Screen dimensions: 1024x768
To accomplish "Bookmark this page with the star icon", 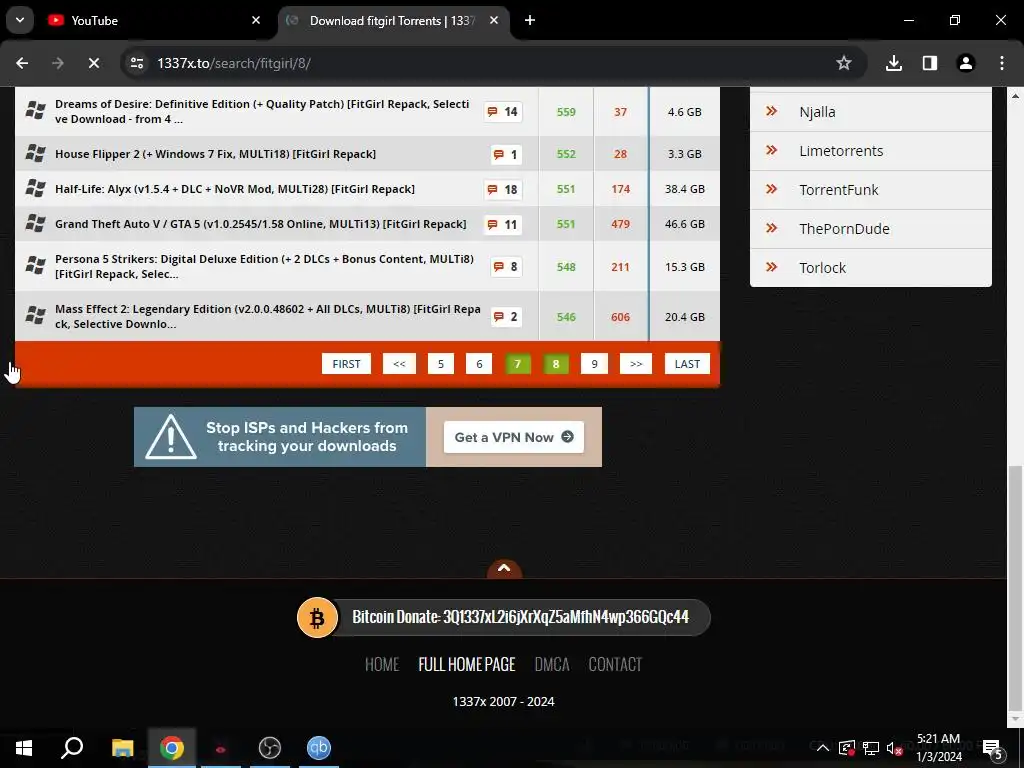I will pyautogui.click(x=844, y=63).
